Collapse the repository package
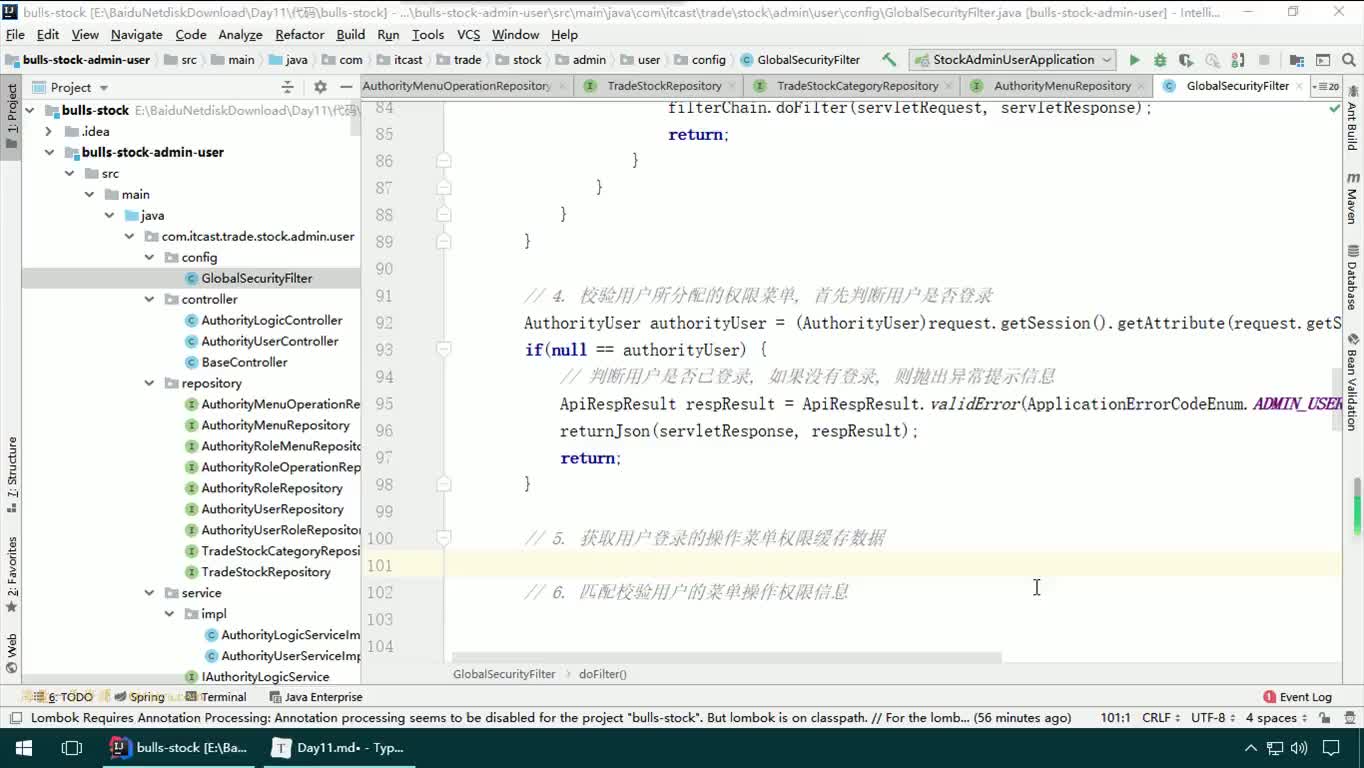 (149, 383)
